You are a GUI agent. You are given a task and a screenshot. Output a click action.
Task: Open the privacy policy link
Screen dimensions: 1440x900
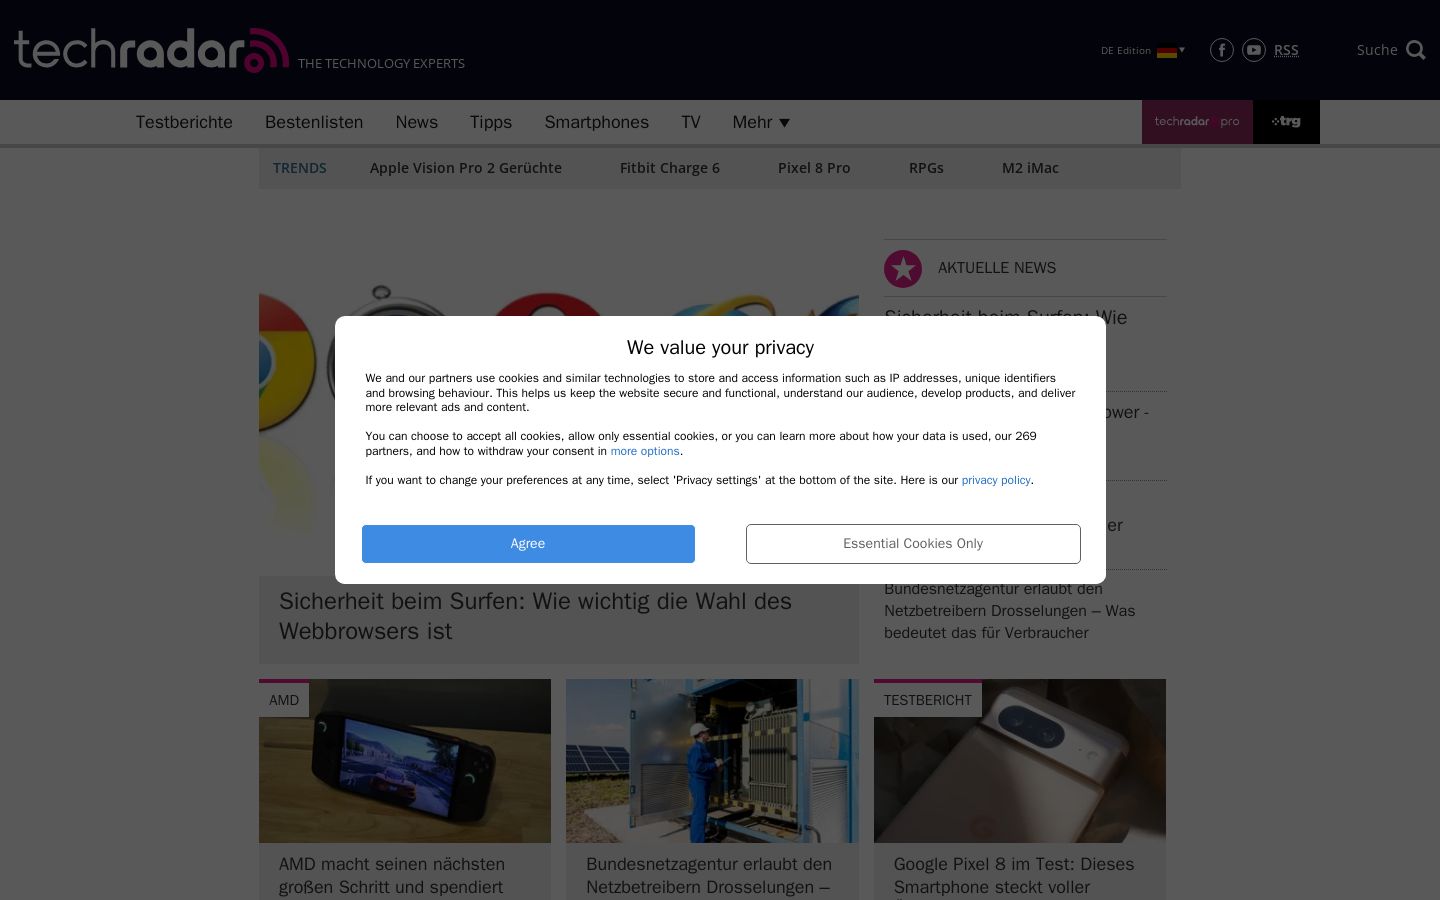pos(996,480)
